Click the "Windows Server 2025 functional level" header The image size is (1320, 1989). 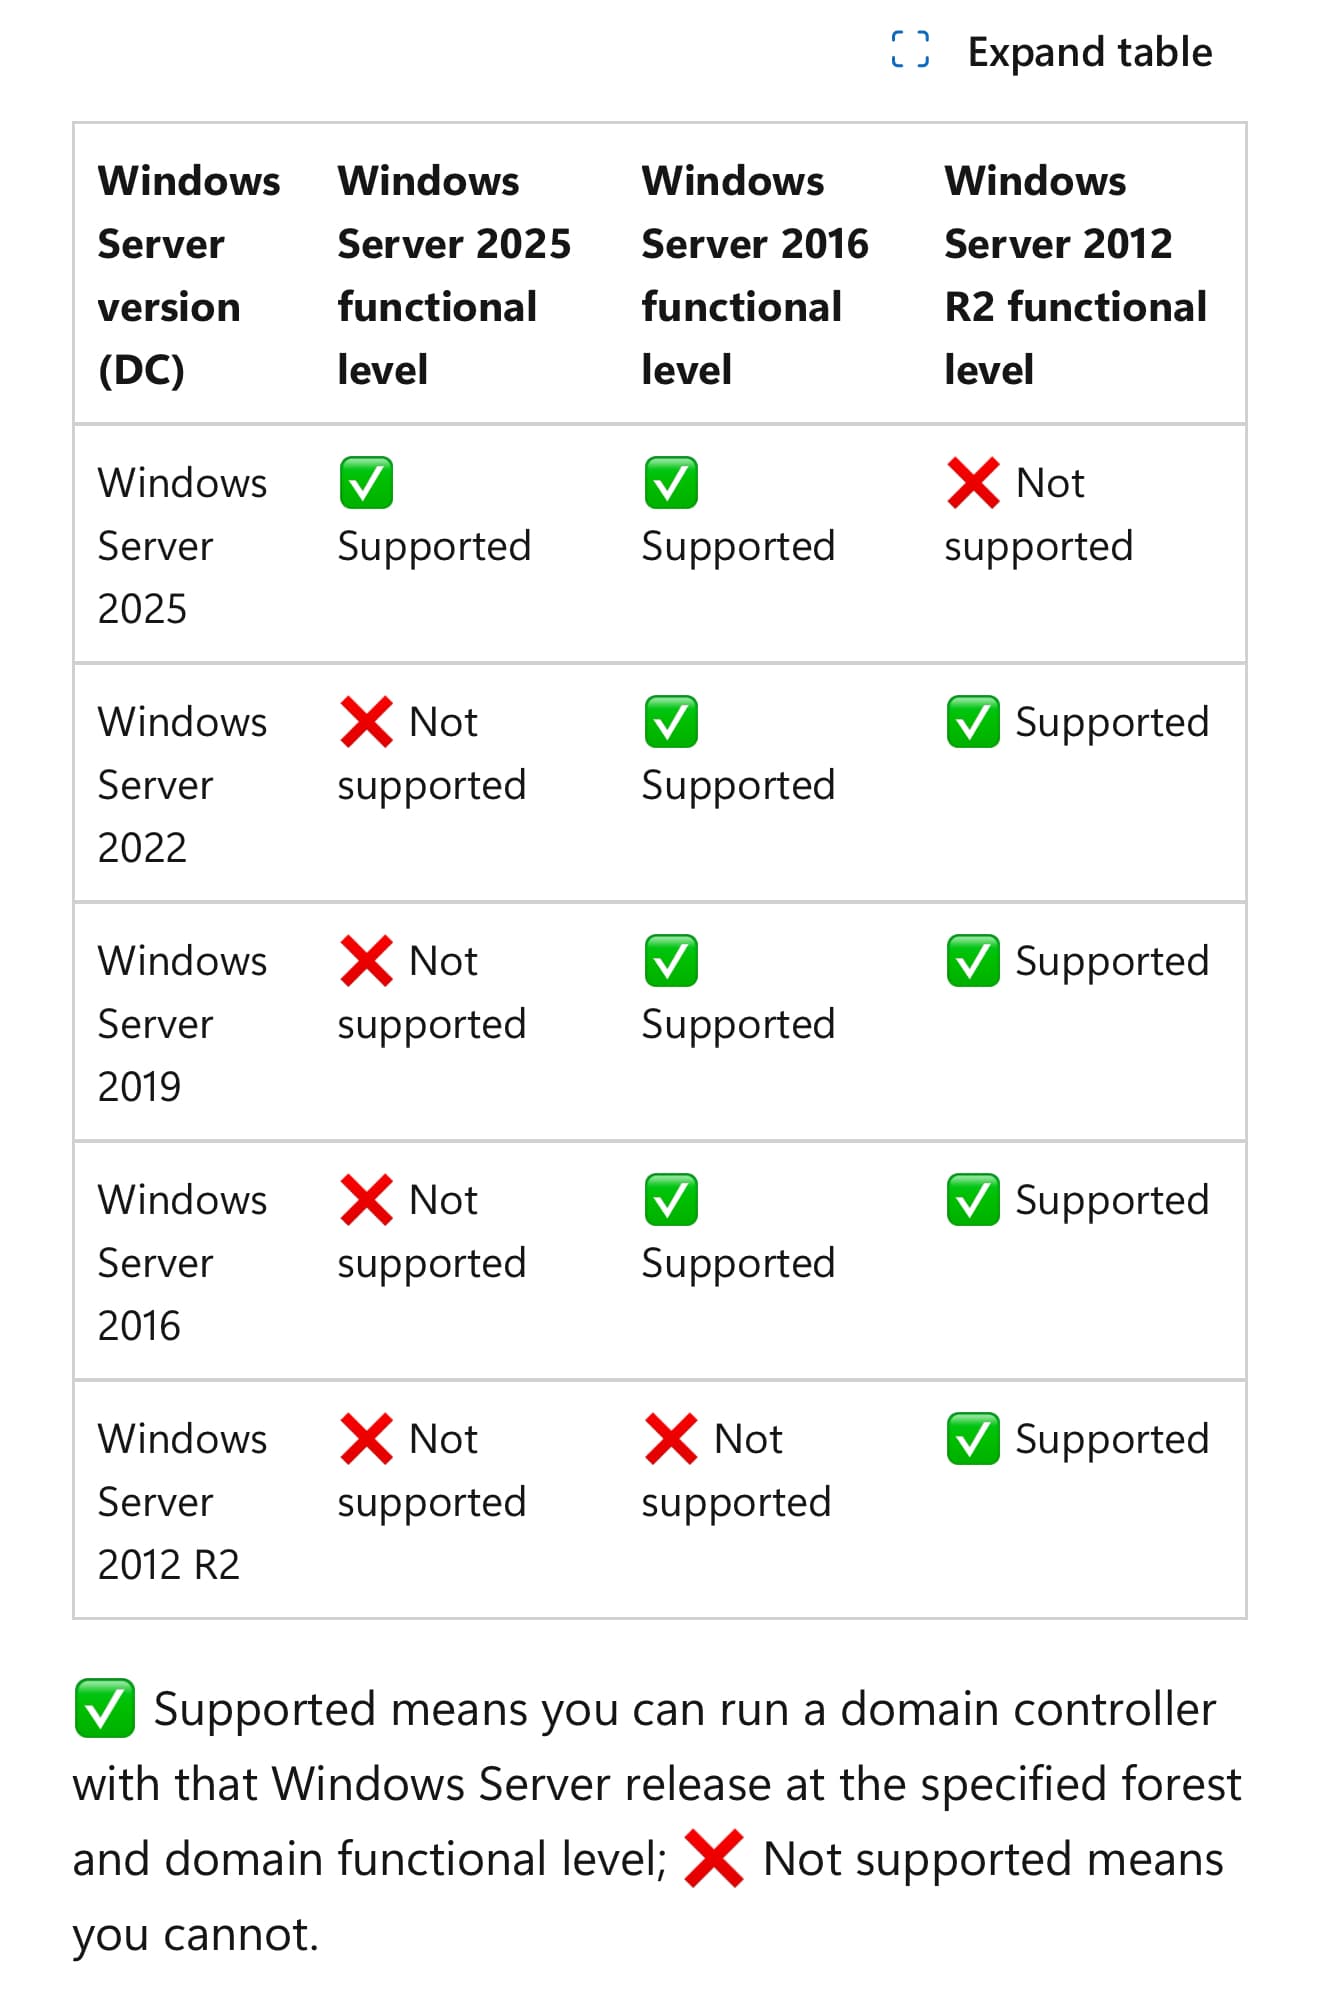point(454,275)
